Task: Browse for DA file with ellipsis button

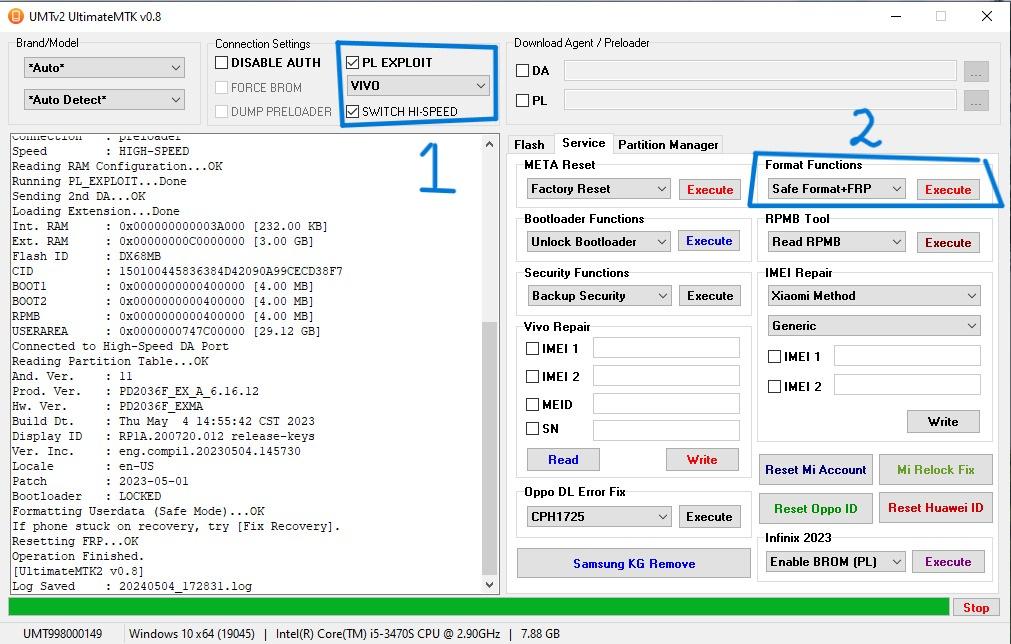Action: 976,72
